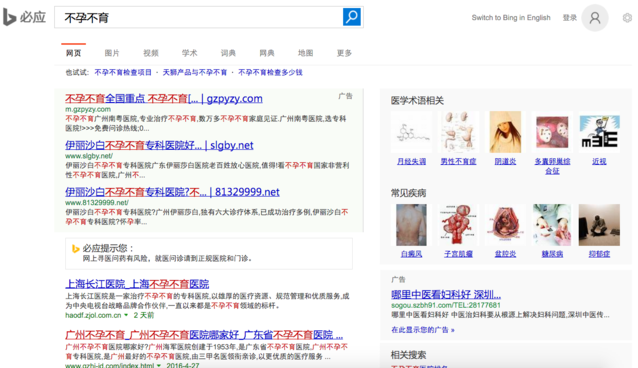
Task: Select the 视频 tab
Action: click(151, 53)
